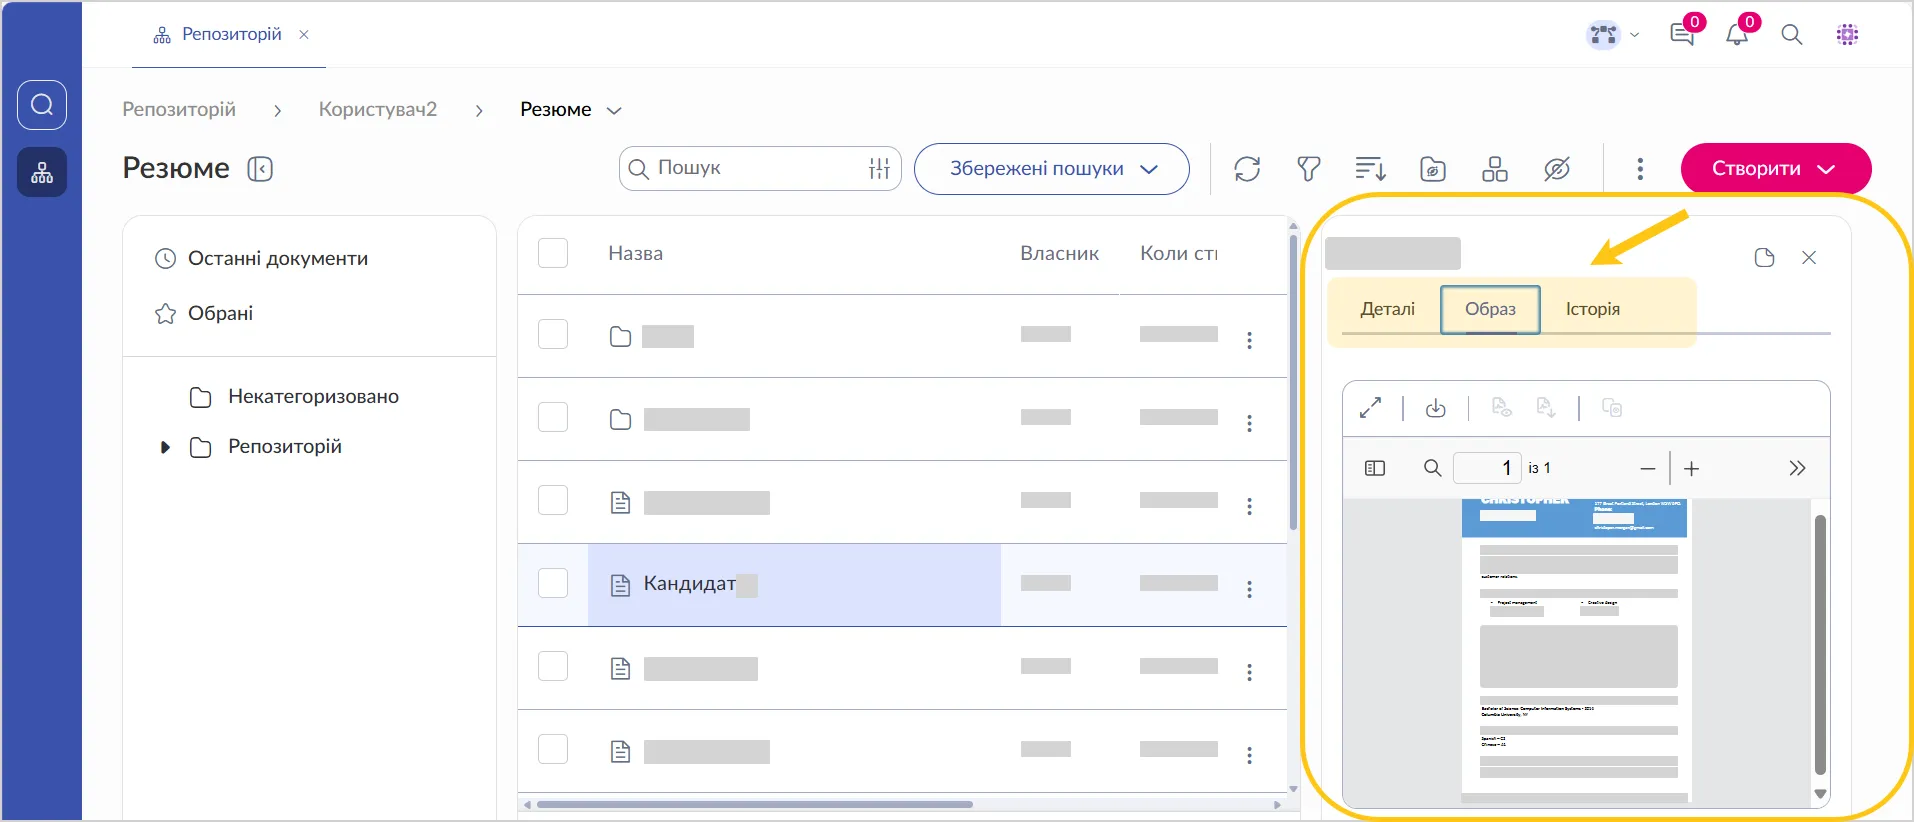The width and height of the screenshot is (1914, 822).
Task: Tick the select-all checkbox in header
Action: click(553, 254)
